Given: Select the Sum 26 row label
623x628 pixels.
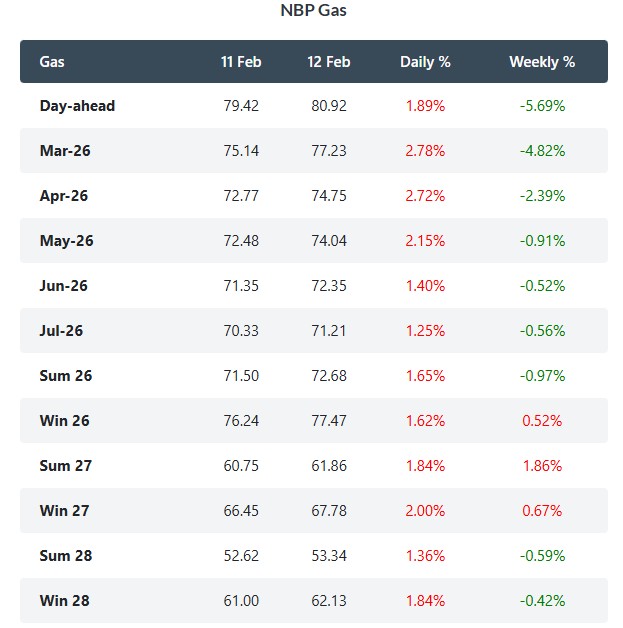Looking at the screenshot, I should tap(65, 375).
